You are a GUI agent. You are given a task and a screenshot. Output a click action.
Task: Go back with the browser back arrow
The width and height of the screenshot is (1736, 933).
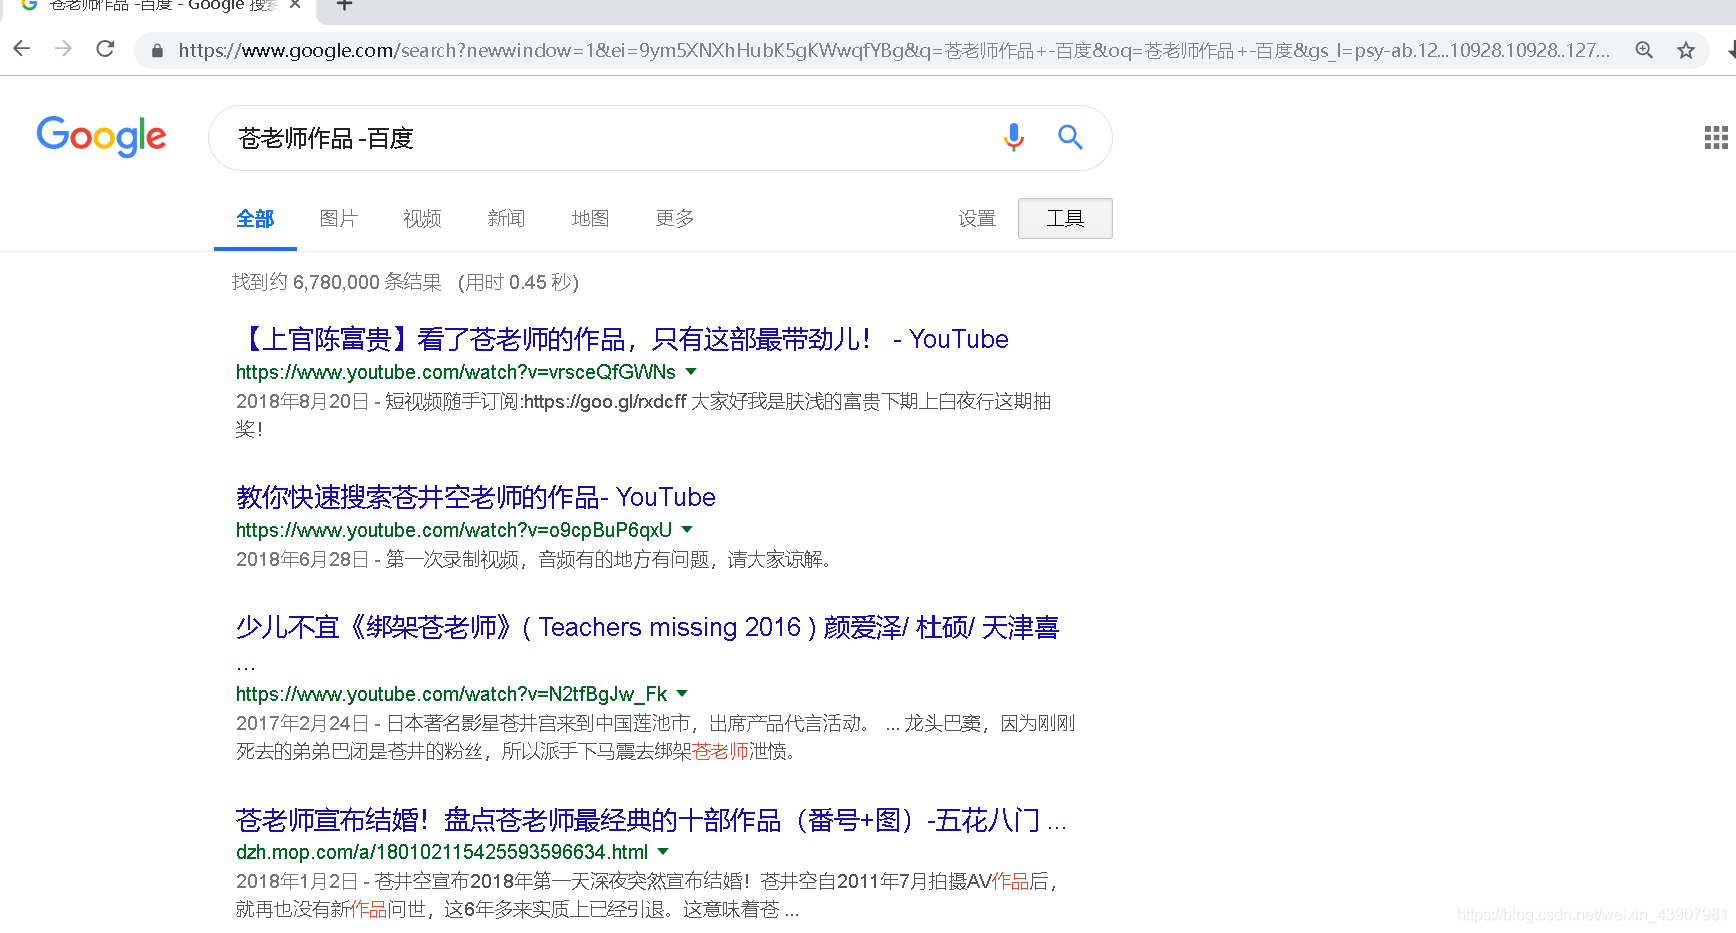coord(22,49)
